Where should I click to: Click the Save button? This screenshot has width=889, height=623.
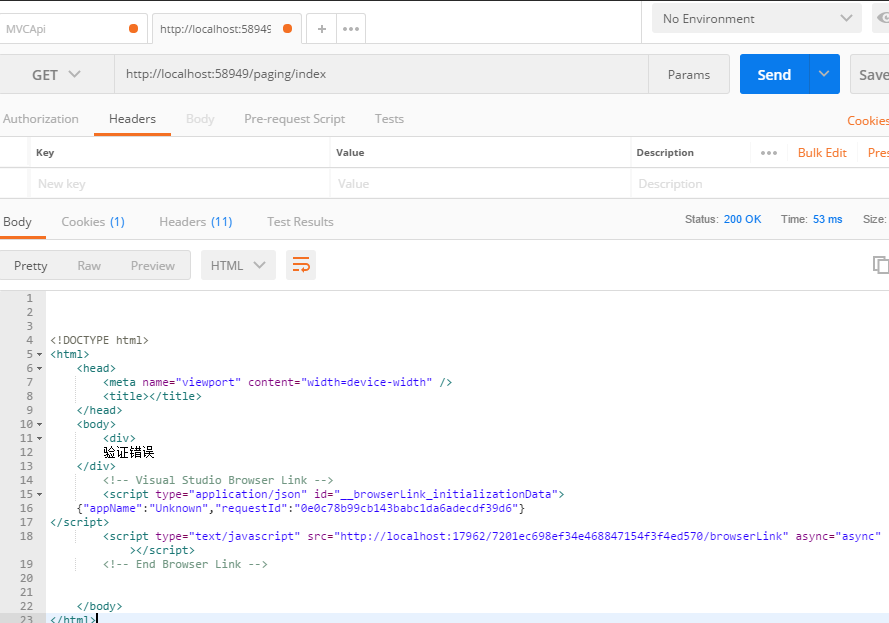871,74
